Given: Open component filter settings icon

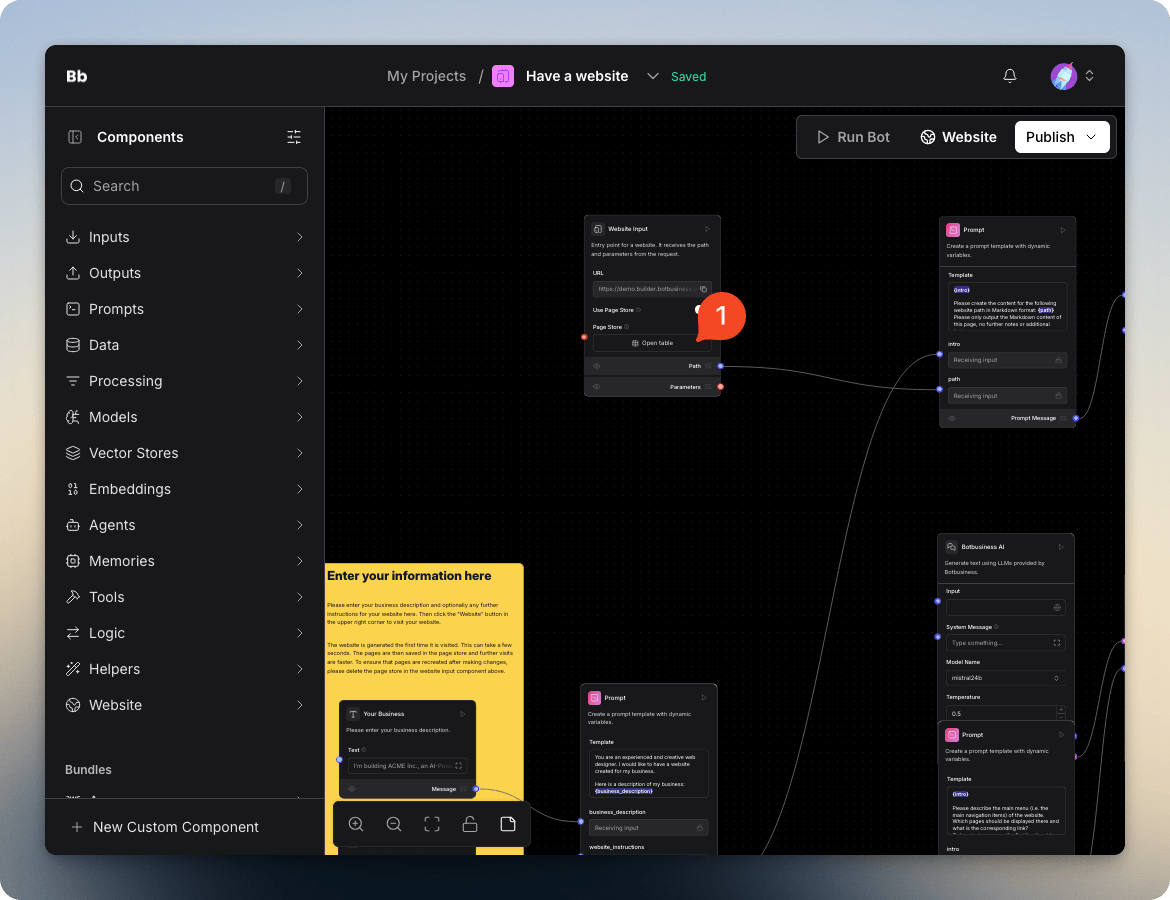Looking at the screenshot, I should pyautogui.click(x=294, y=137).
